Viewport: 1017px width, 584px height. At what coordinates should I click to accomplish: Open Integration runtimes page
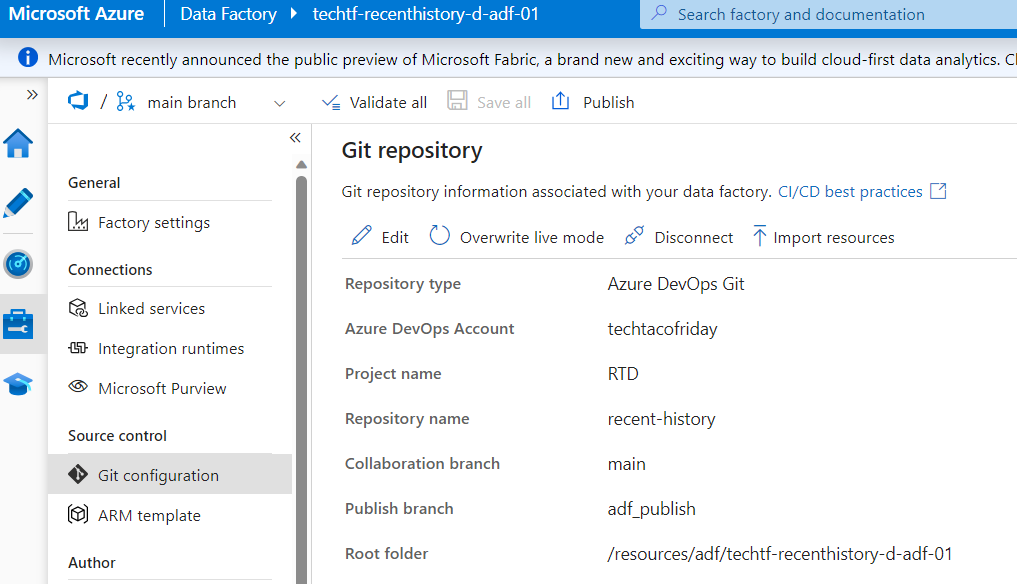click(x=170, y=349)
